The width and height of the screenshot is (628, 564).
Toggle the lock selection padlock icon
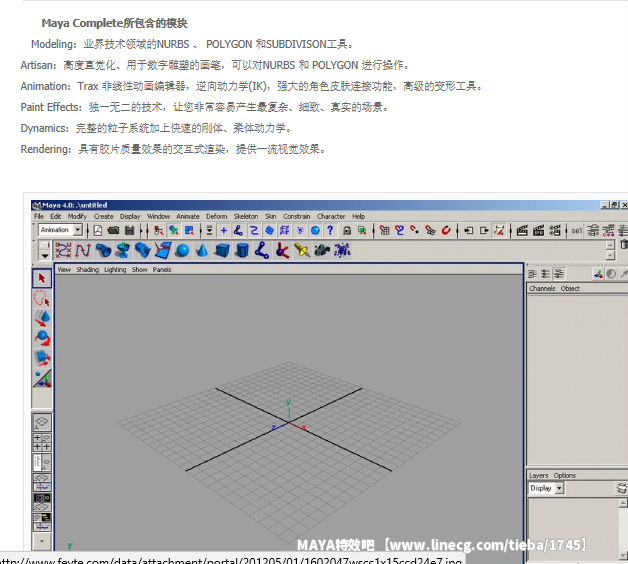(347, 230)
